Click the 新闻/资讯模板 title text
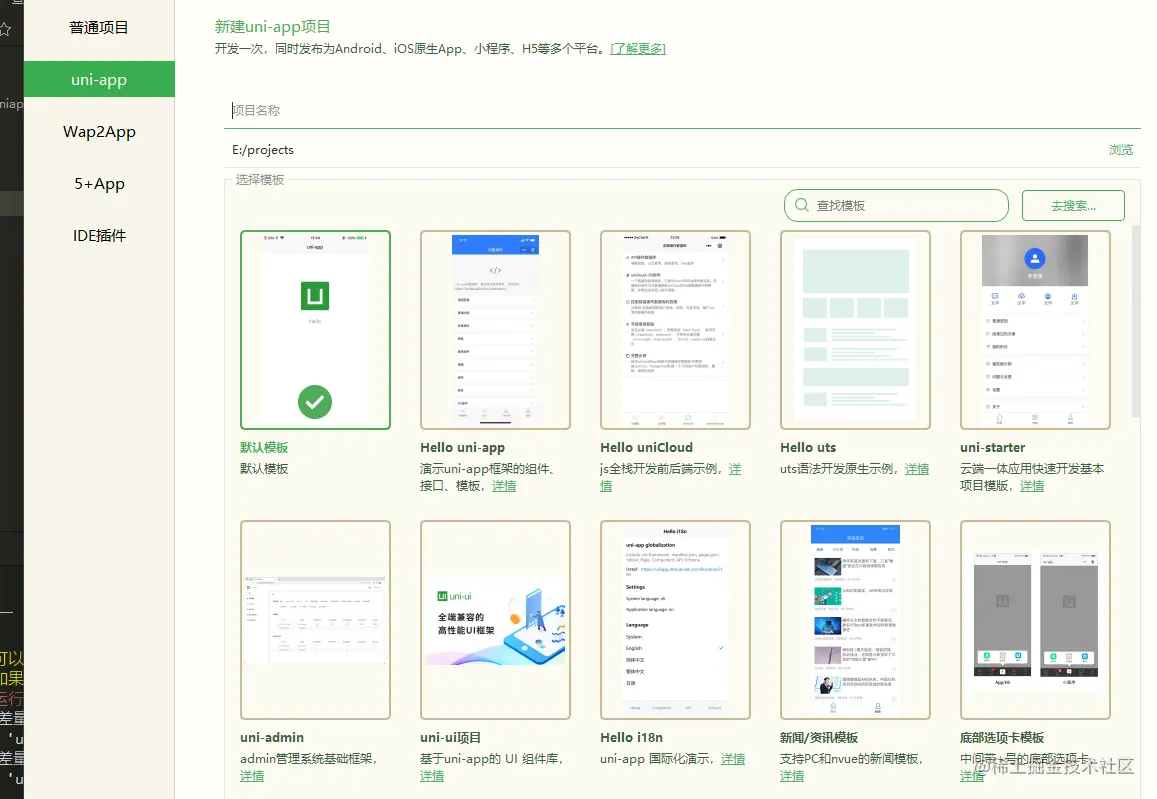Image resolution: width=1157 pixels, height=799 pixels. pos(819,738)
